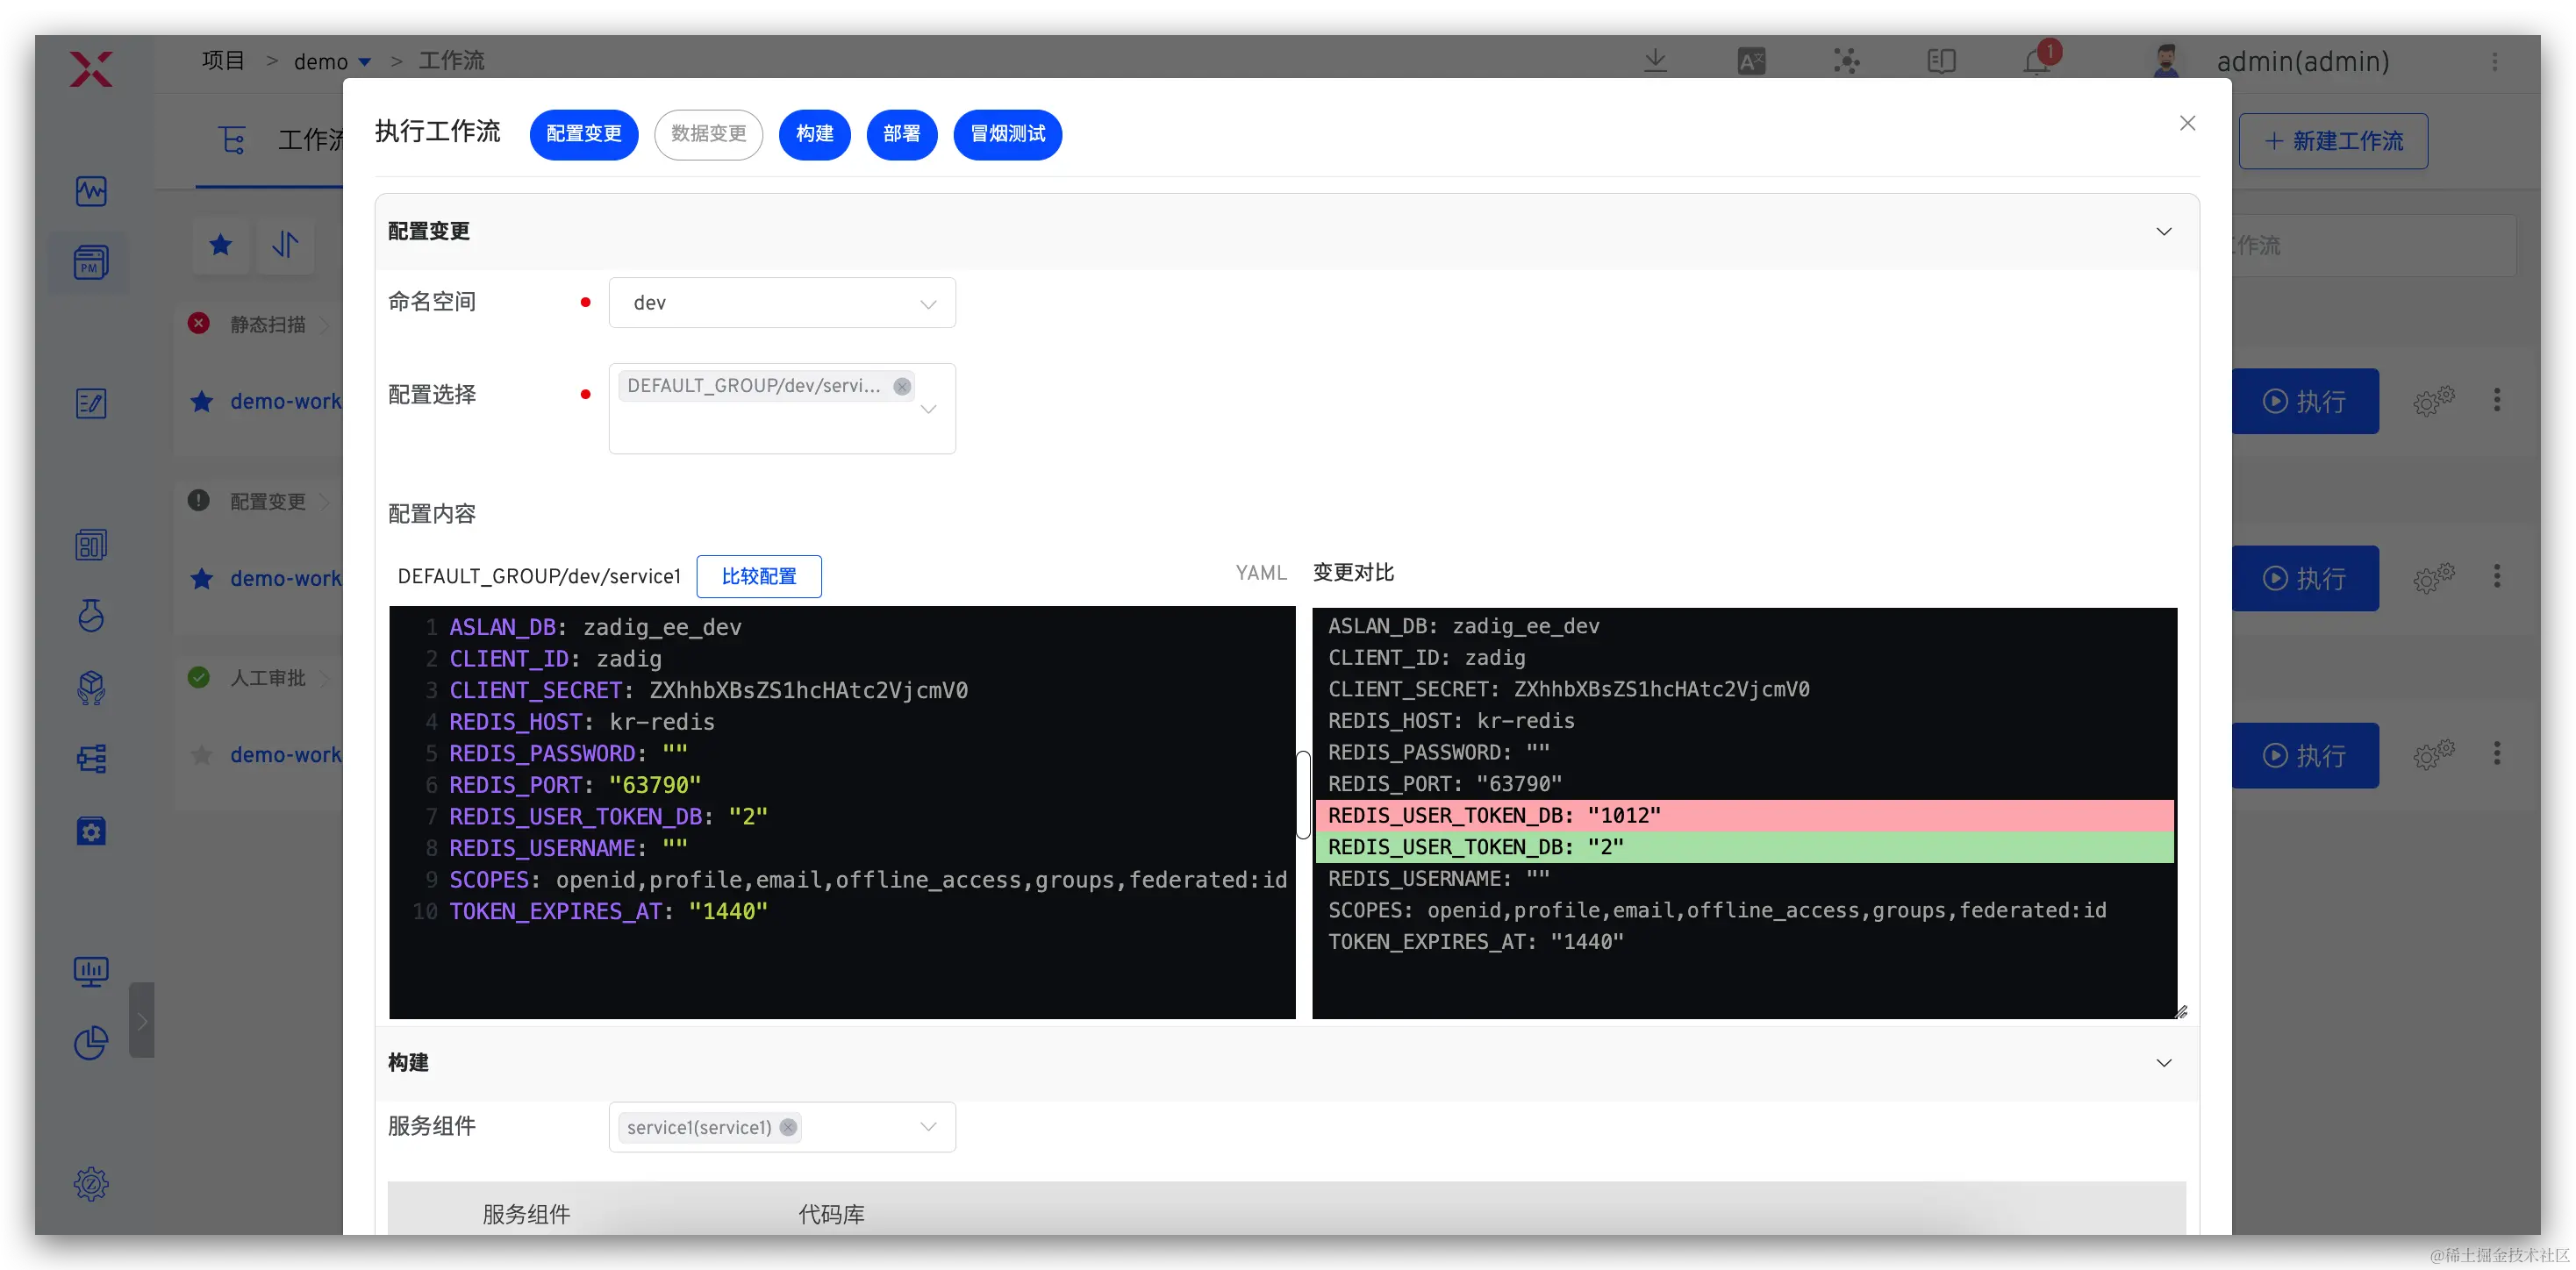Screen dimensions: 2576x1270
Task: Open the 命名空间 dev dropdown
Action: point(781,303)
